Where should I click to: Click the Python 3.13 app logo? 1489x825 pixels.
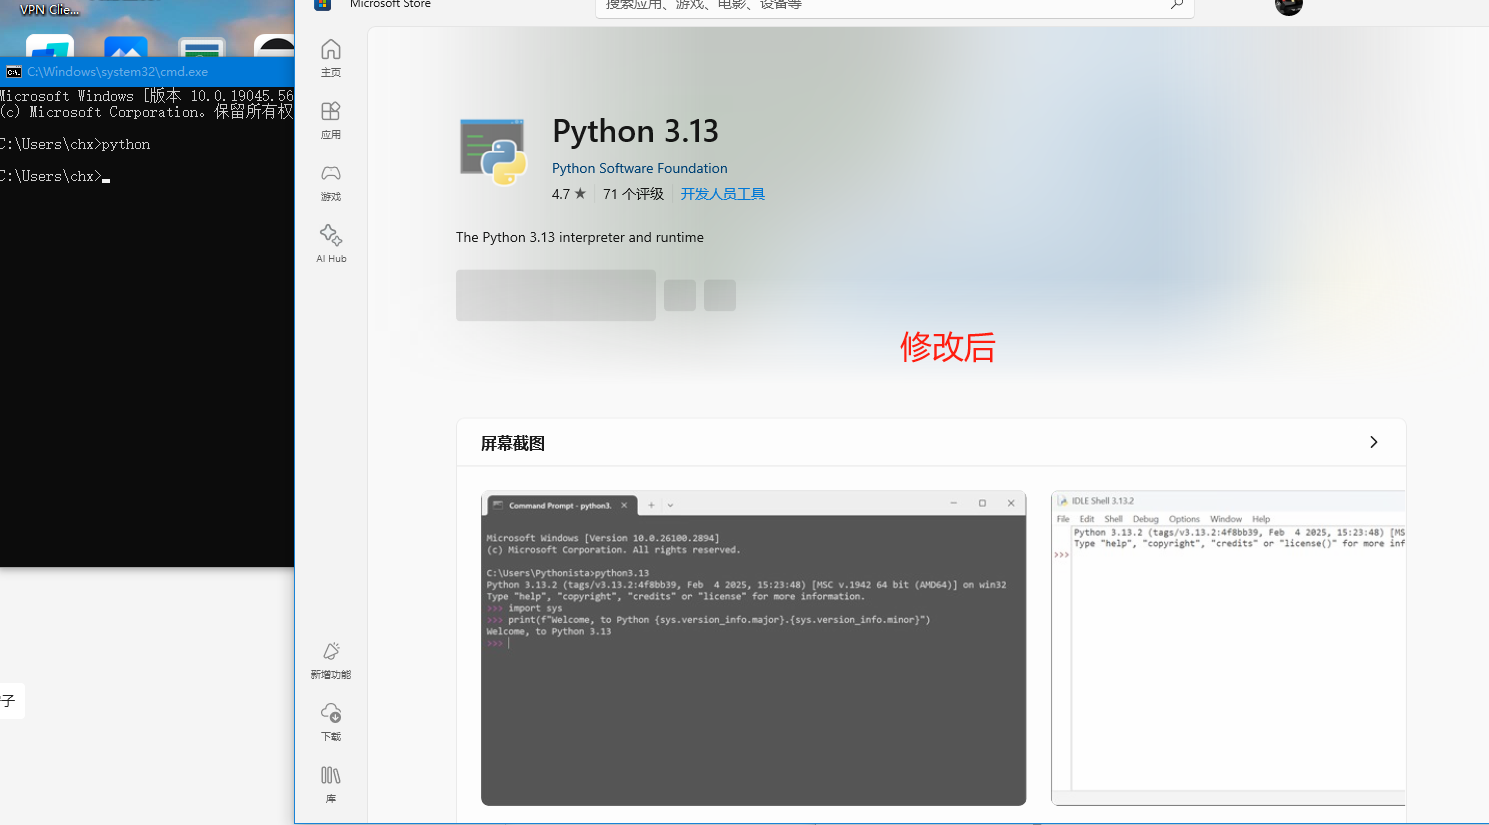click(x=493, y=152)
